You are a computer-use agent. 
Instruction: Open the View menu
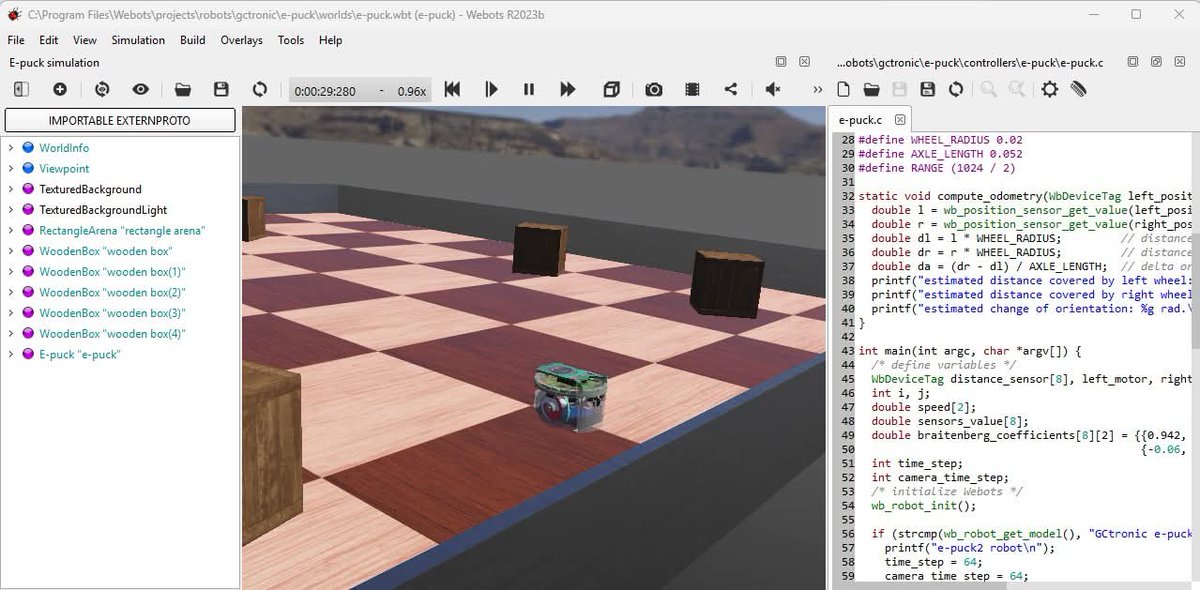[85, 40]
